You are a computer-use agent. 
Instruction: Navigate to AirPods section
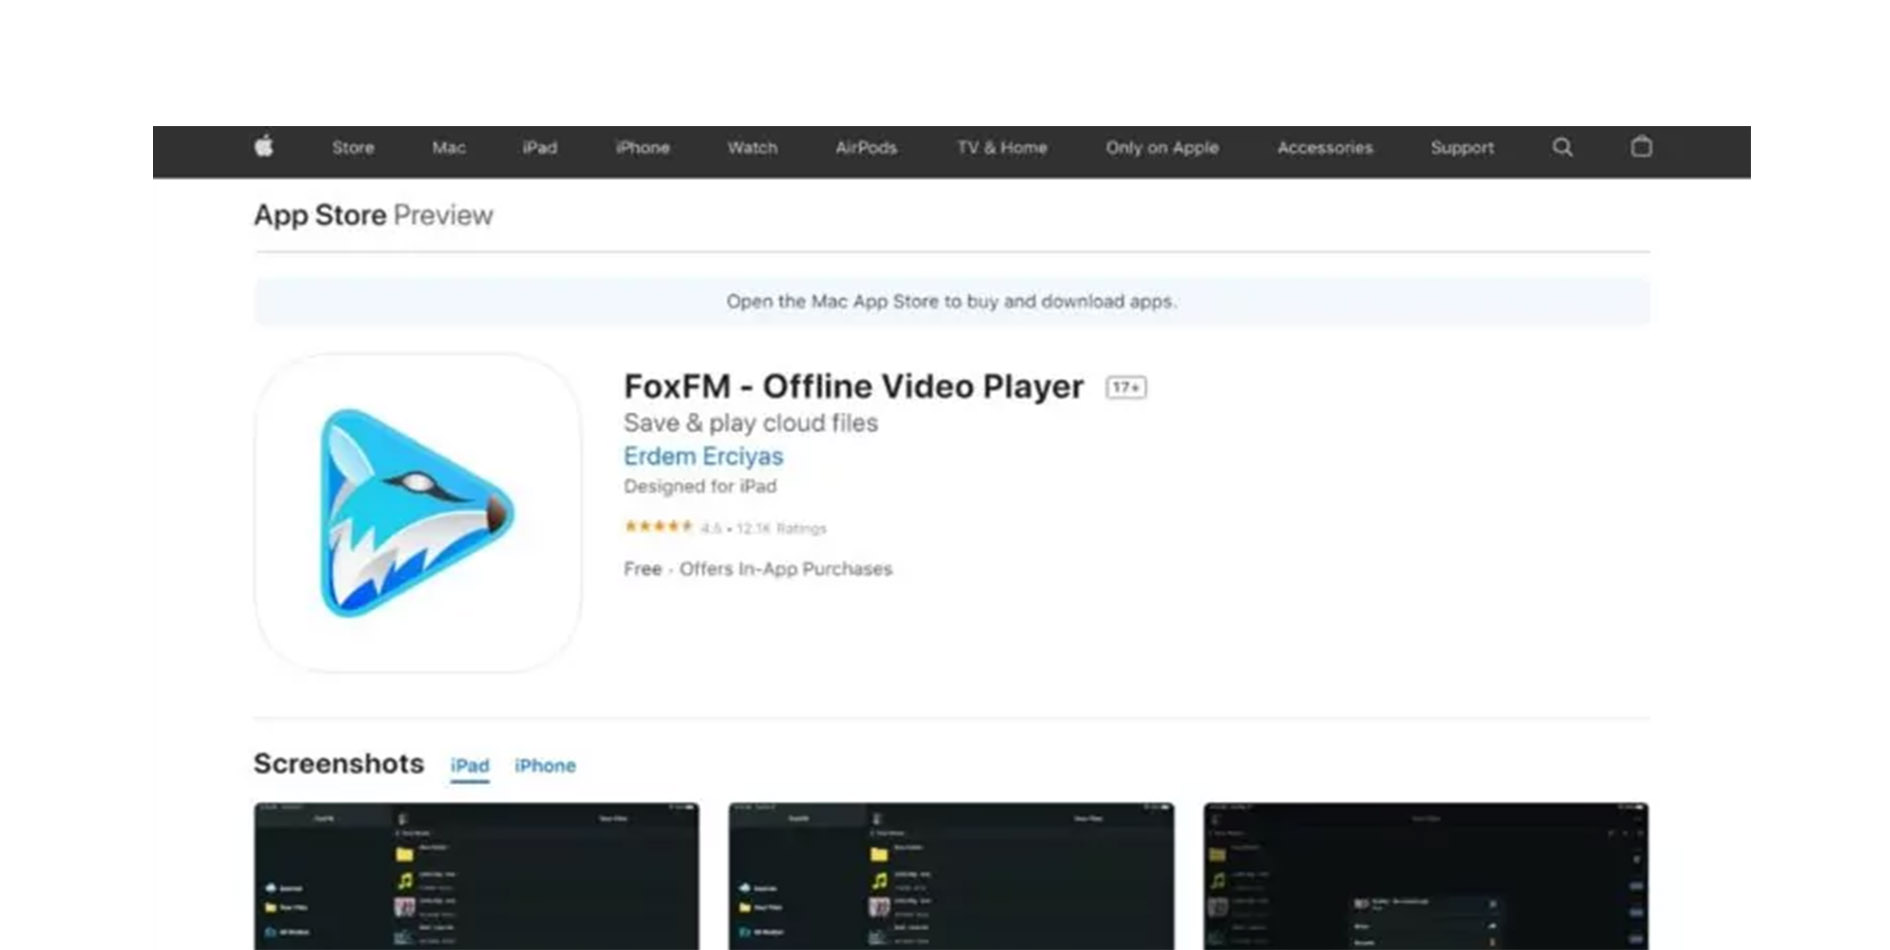[866, 148]
